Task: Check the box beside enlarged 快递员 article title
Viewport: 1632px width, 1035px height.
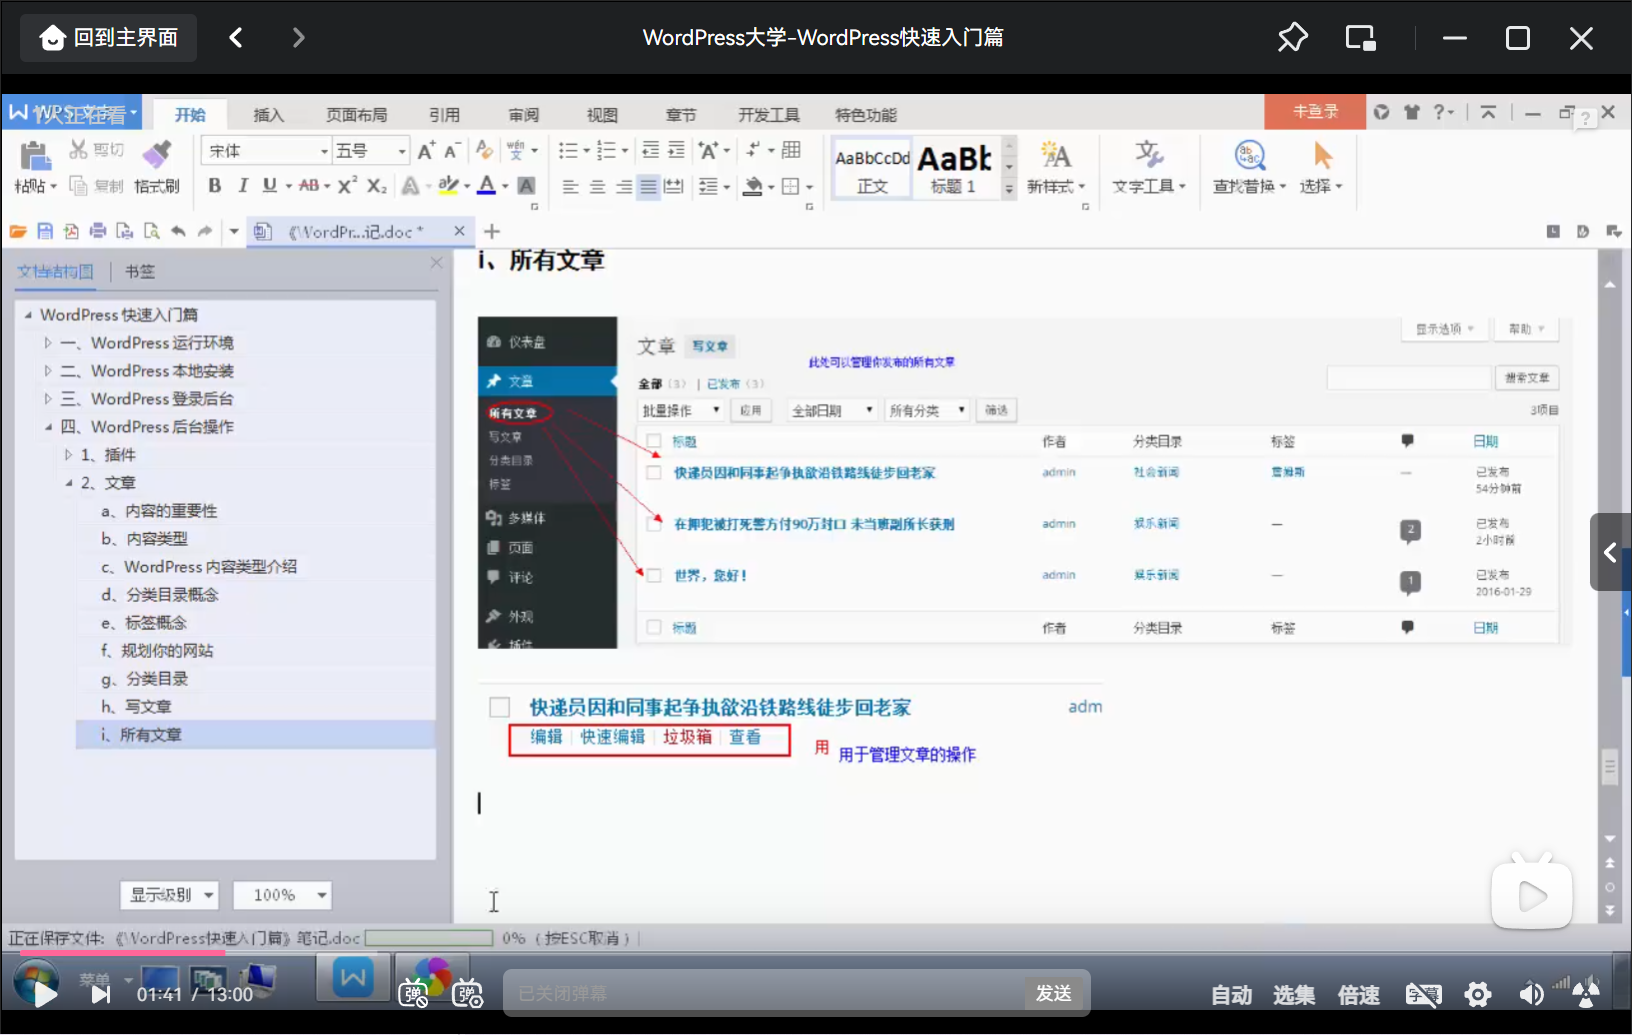Action: click(499, 708)
